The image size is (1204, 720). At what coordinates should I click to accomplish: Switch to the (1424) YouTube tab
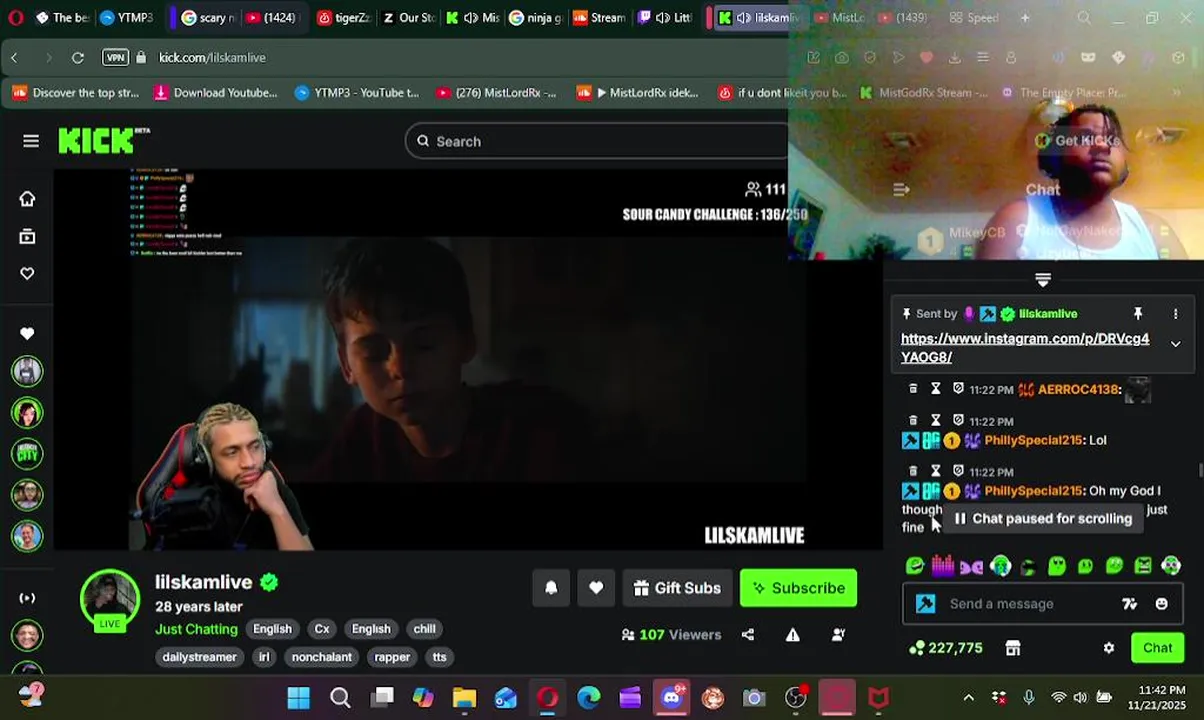271,18
